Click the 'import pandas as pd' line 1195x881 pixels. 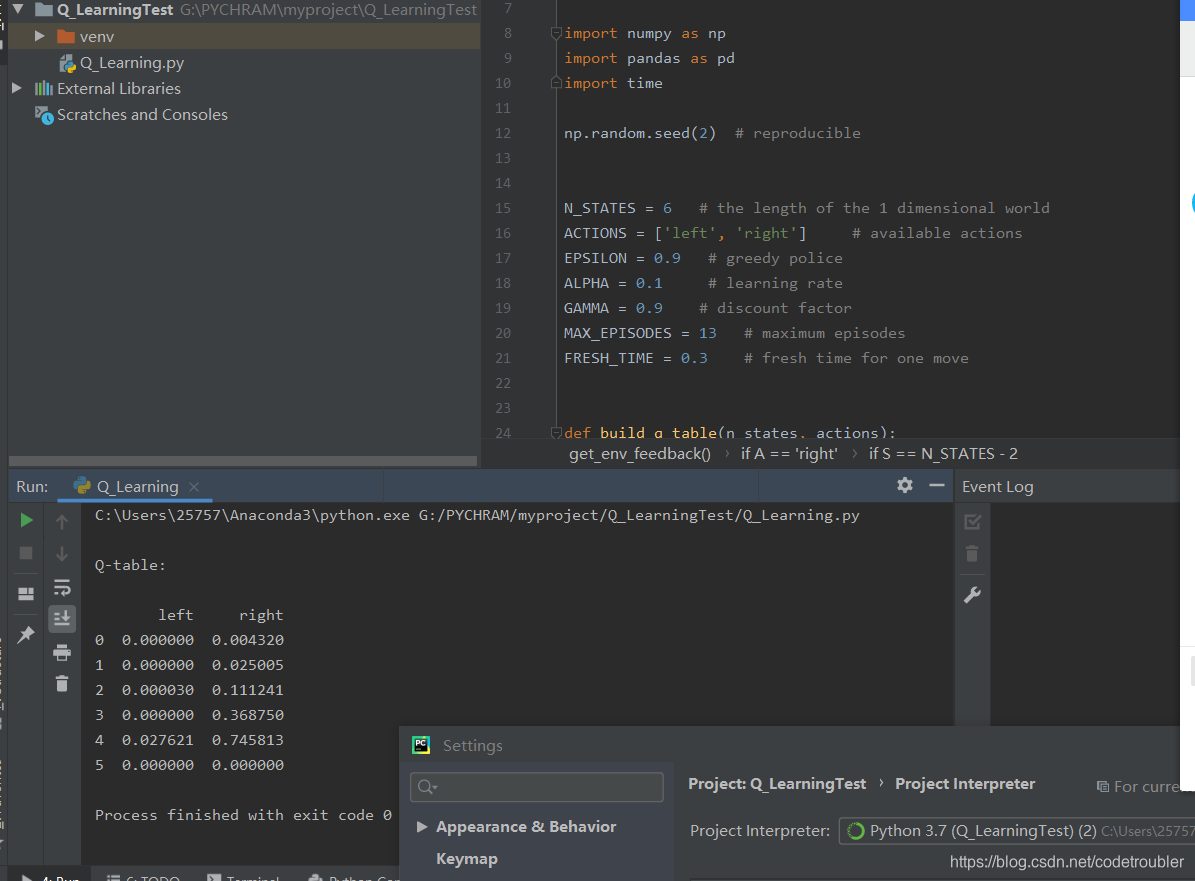tap(649, 59)
